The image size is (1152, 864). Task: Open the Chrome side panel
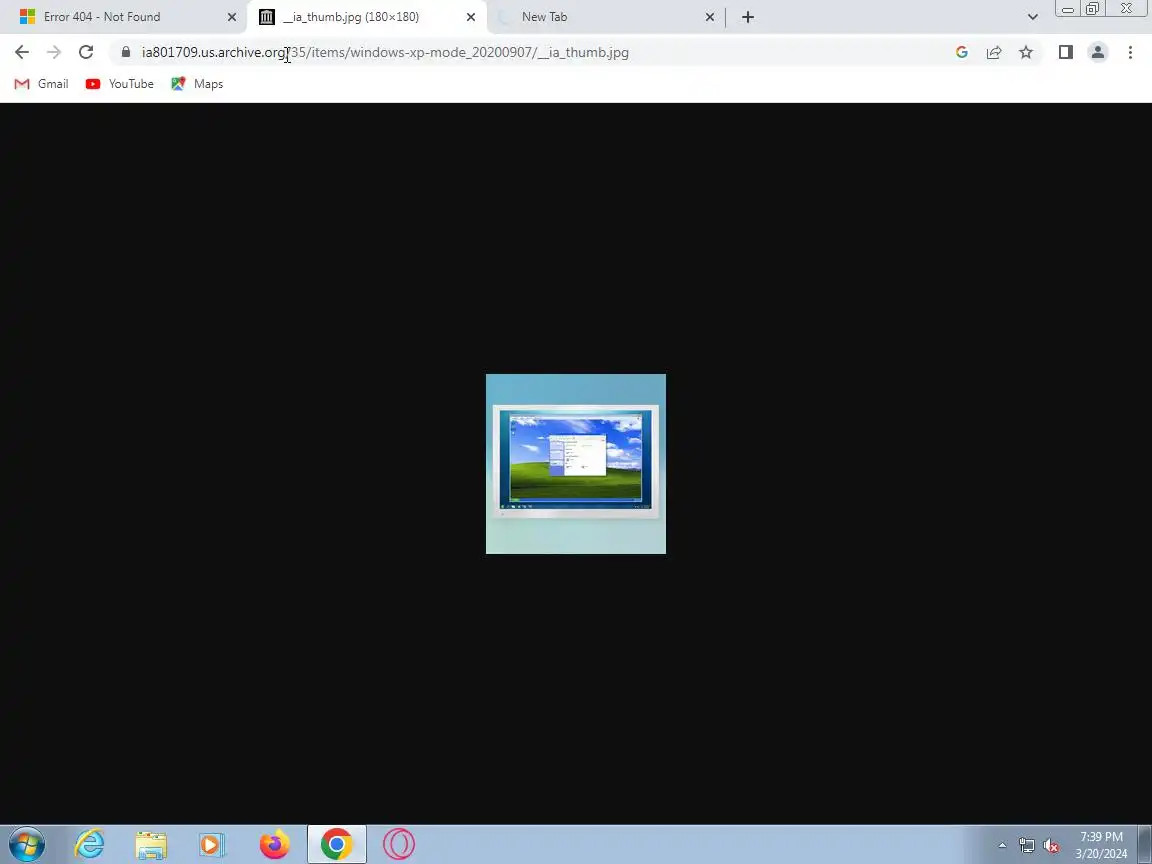tap(1065, 52)
